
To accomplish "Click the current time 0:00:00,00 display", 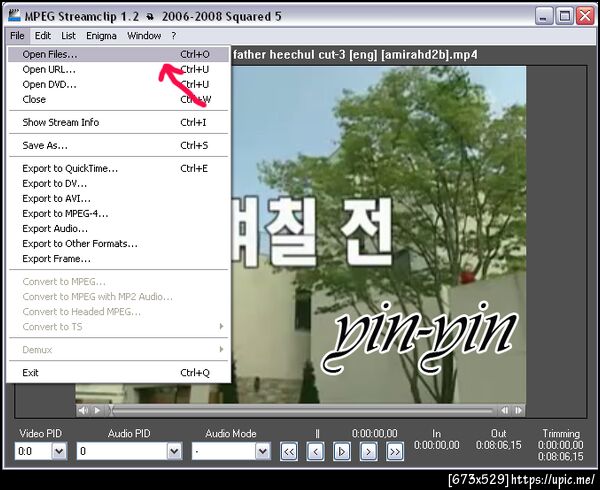I will (x=375, y=433).
